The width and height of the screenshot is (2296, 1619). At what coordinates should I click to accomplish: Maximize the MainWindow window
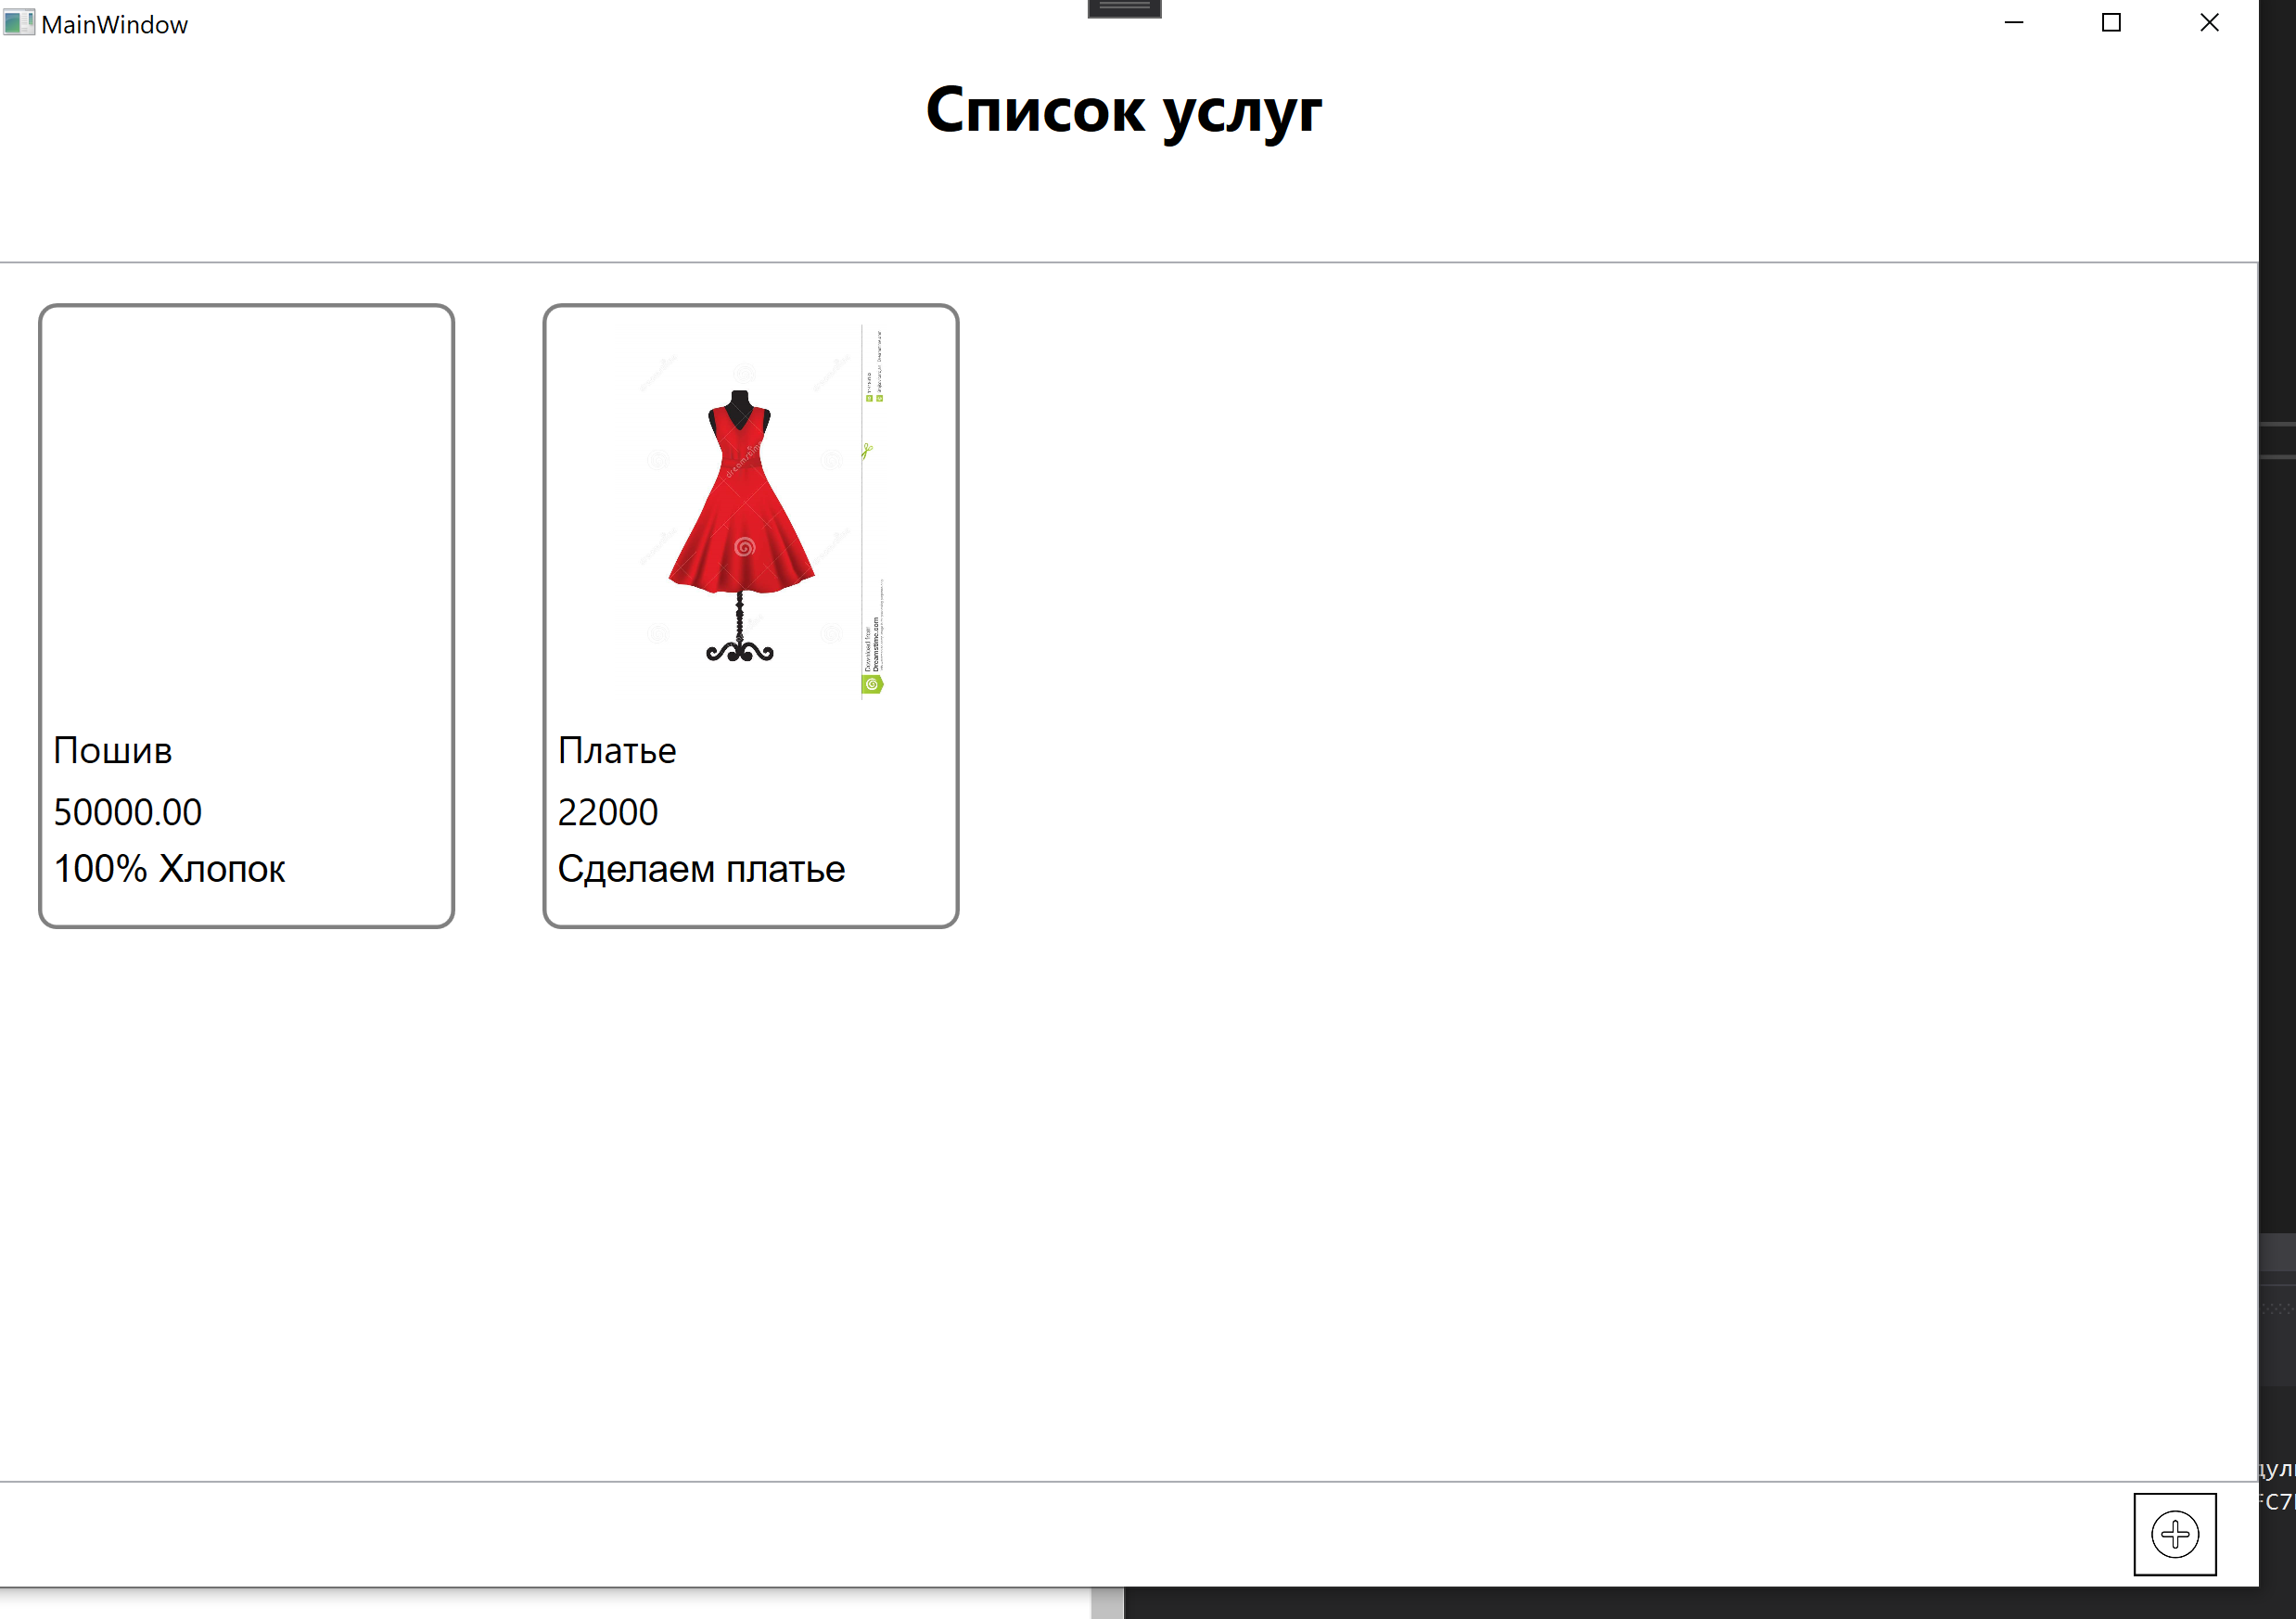(x=2111, y=22)
